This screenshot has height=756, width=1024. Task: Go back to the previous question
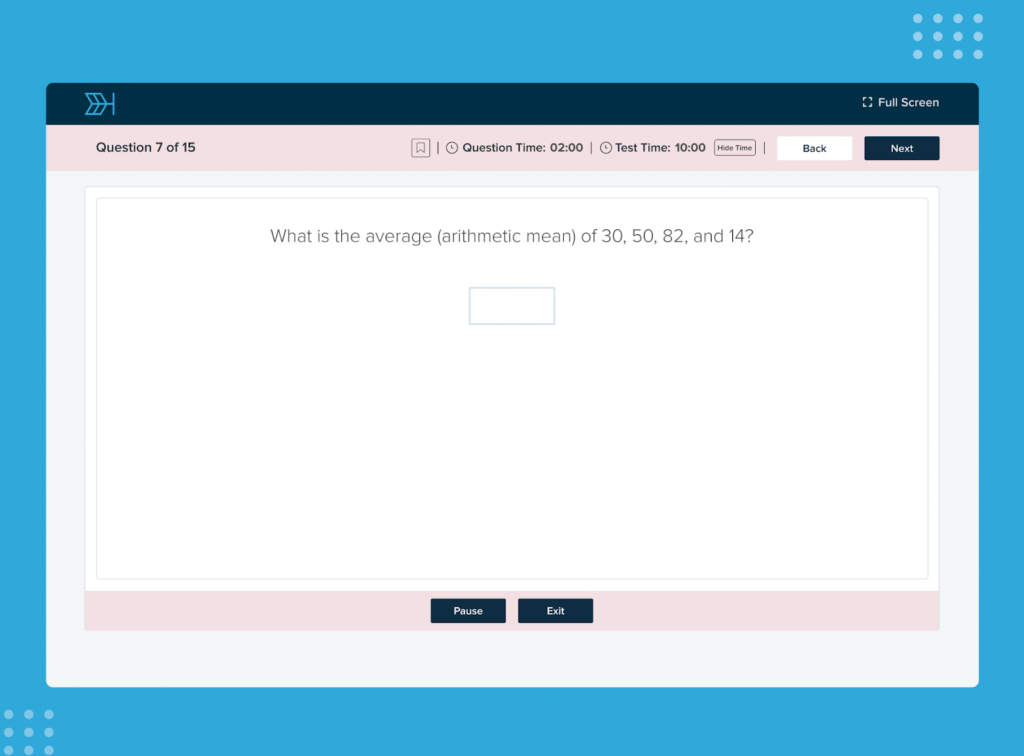(814, 147)
